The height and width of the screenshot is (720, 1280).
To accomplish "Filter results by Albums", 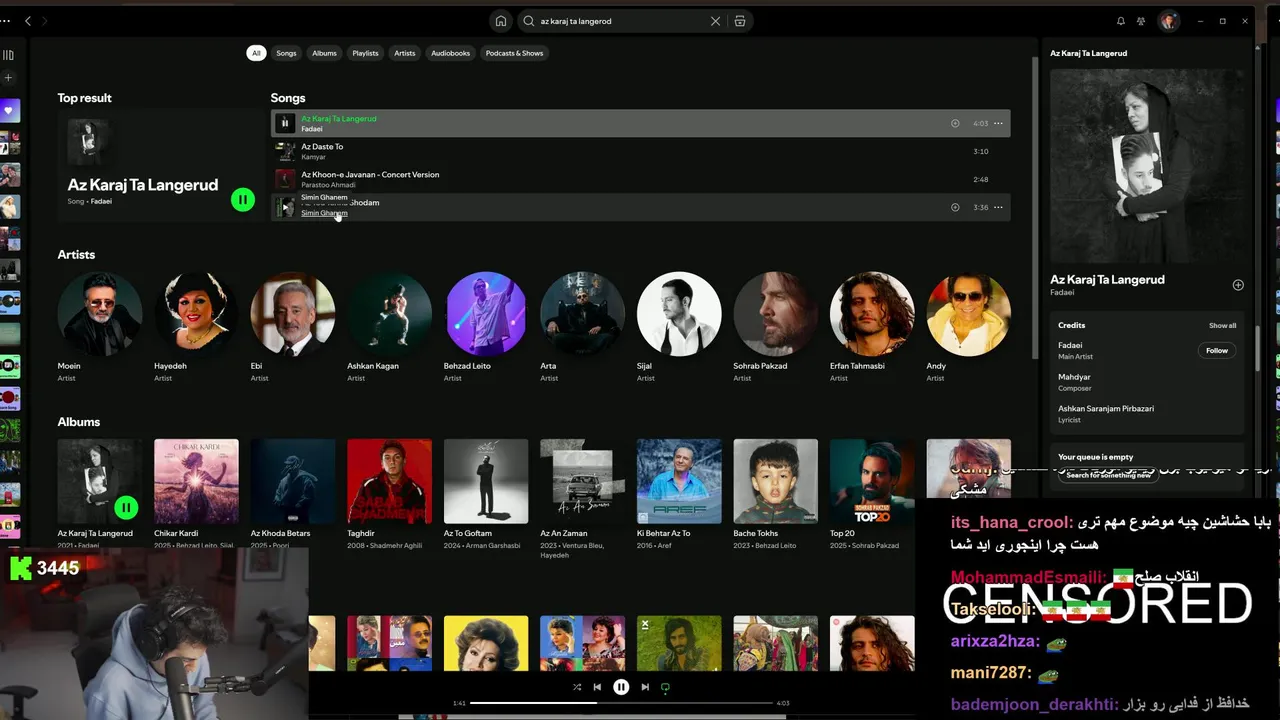I will coord(325,53).
